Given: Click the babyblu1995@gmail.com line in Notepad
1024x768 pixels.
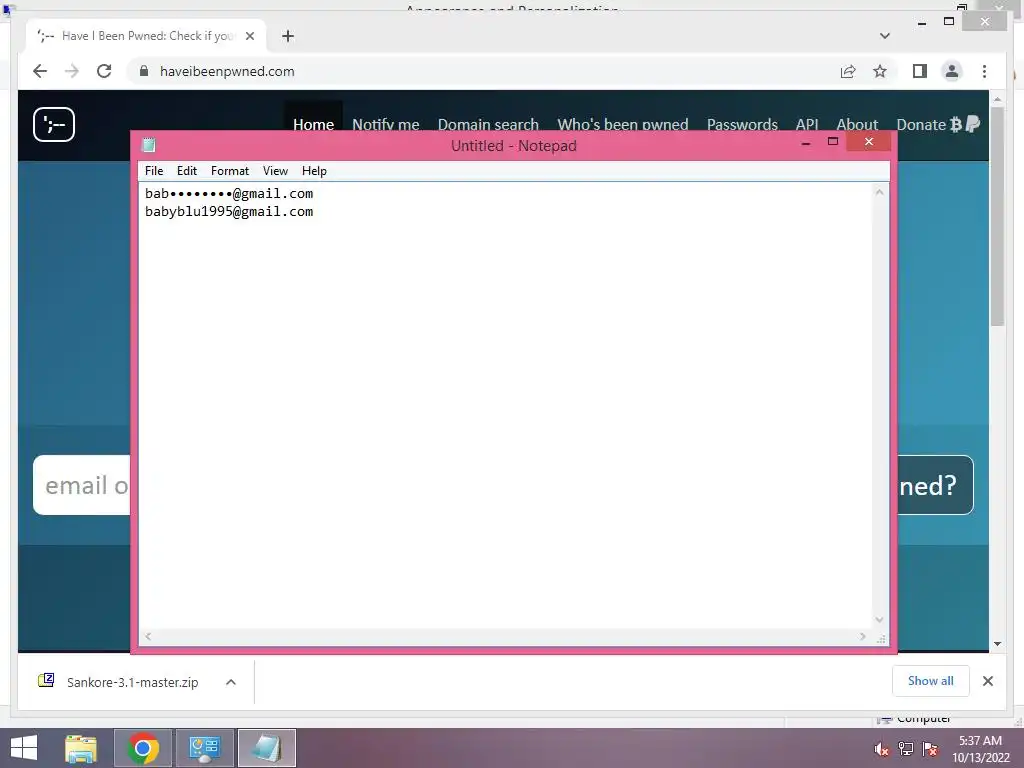Looking at the screenshot, I should pyautogui.click(x=229, y=212).
